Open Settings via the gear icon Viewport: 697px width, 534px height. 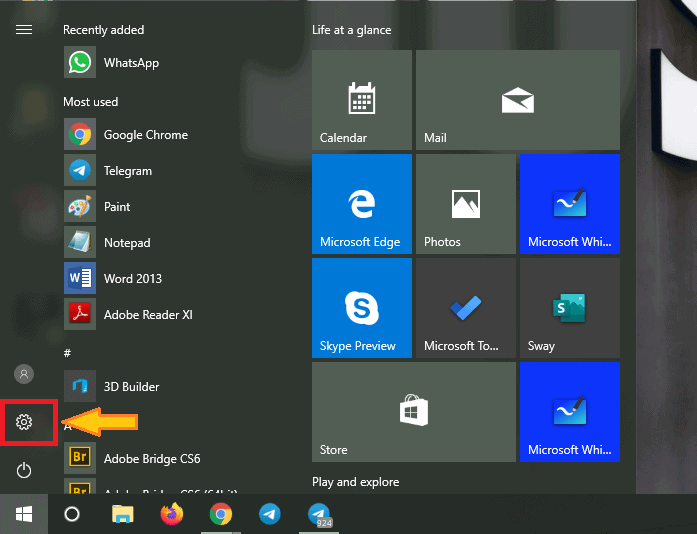click(24, 422)
